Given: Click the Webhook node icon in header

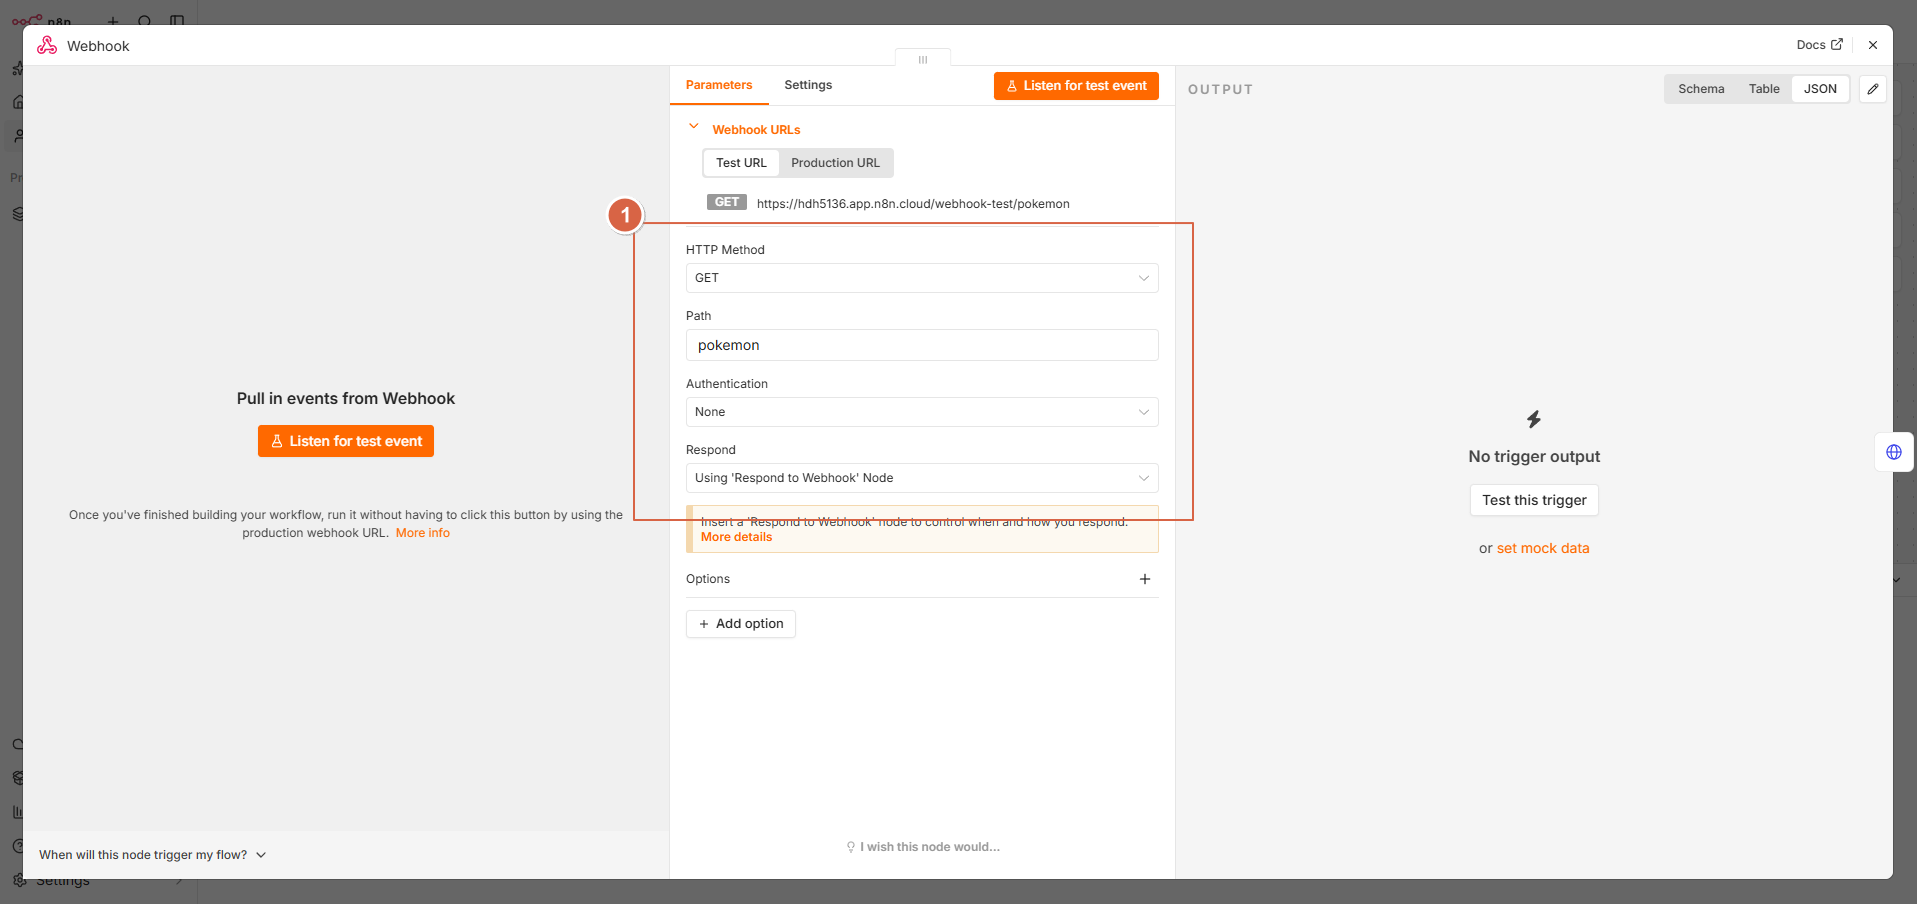Looking at the screenshot, I should 47,45.
